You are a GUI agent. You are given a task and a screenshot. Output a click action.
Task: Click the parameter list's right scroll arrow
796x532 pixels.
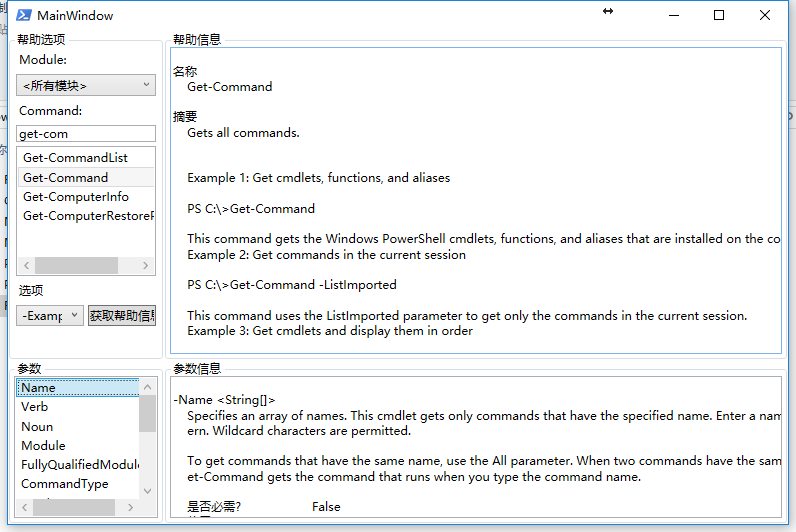tap(131, 507)
